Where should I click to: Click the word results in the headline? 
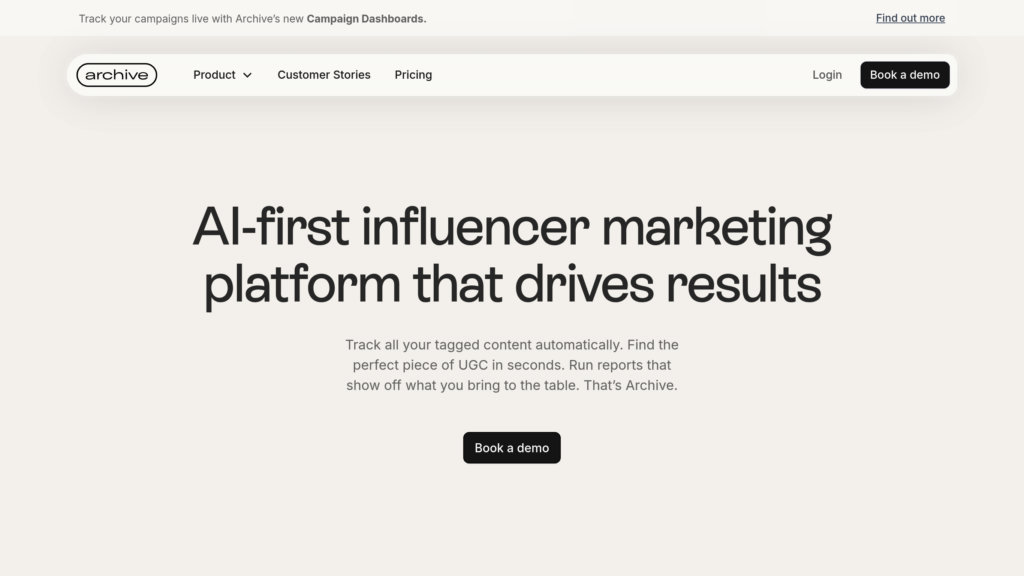click(743, 285)
